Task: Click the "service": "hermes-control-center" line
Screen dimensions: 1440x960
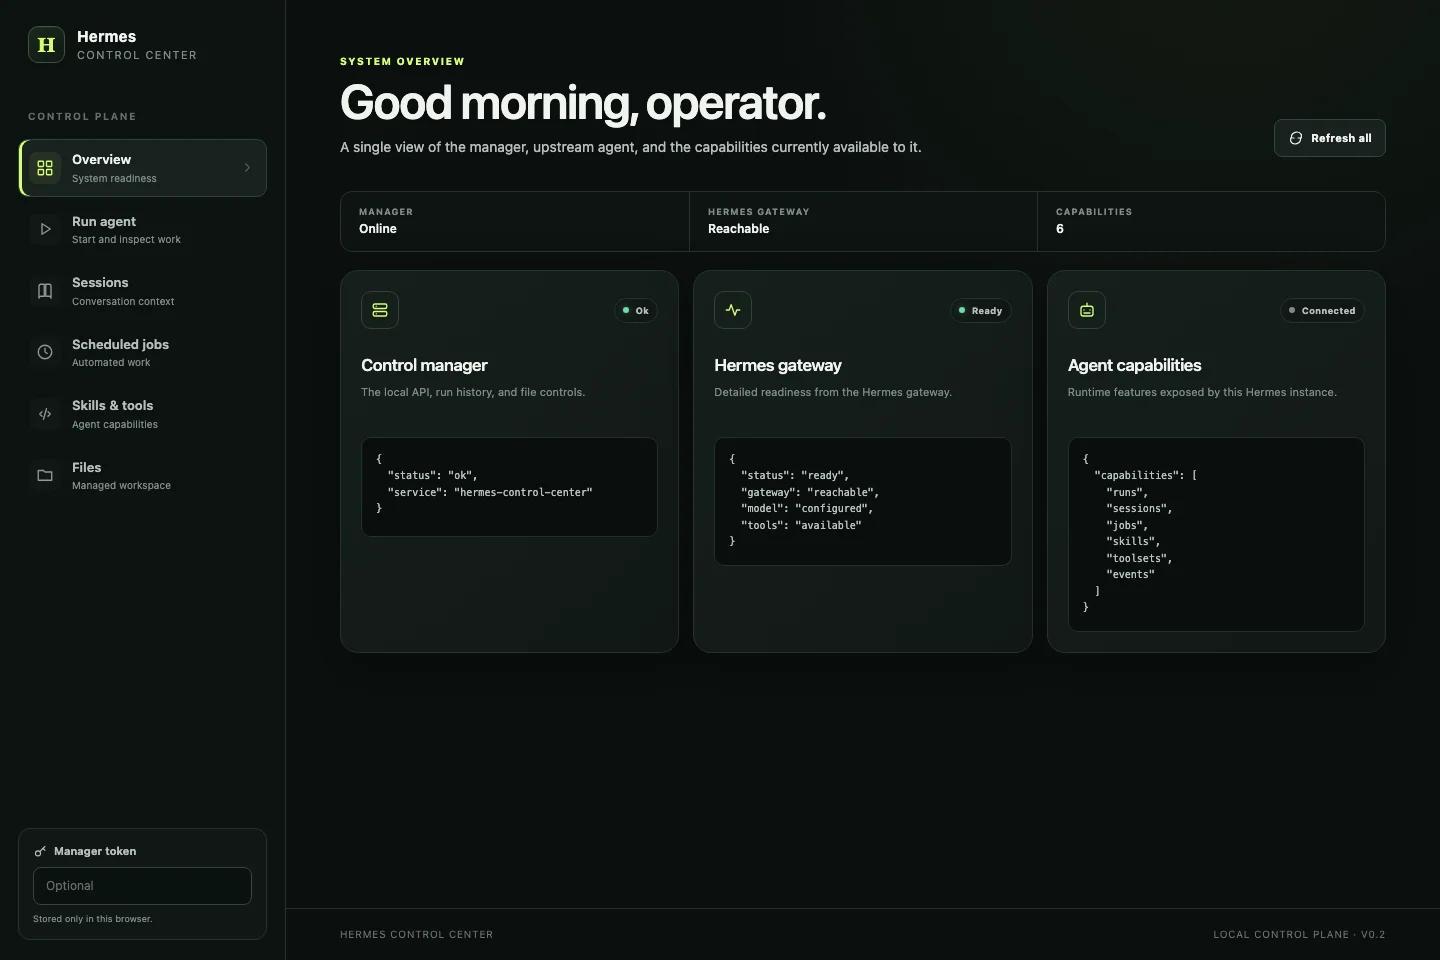Action: 490,492
